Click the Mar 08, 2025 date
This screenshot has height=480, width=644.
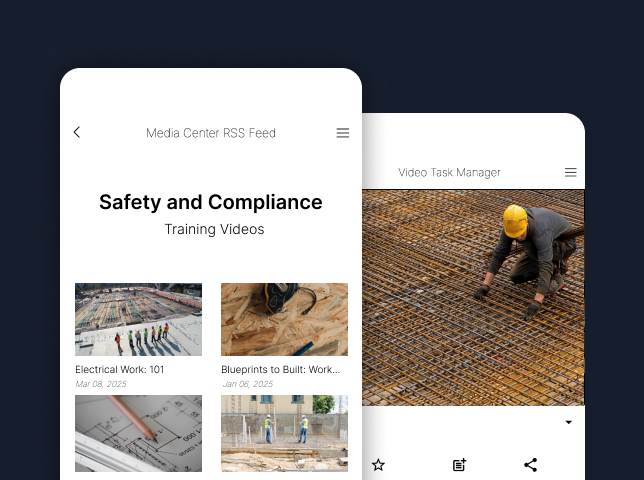[x=101, y=384]
